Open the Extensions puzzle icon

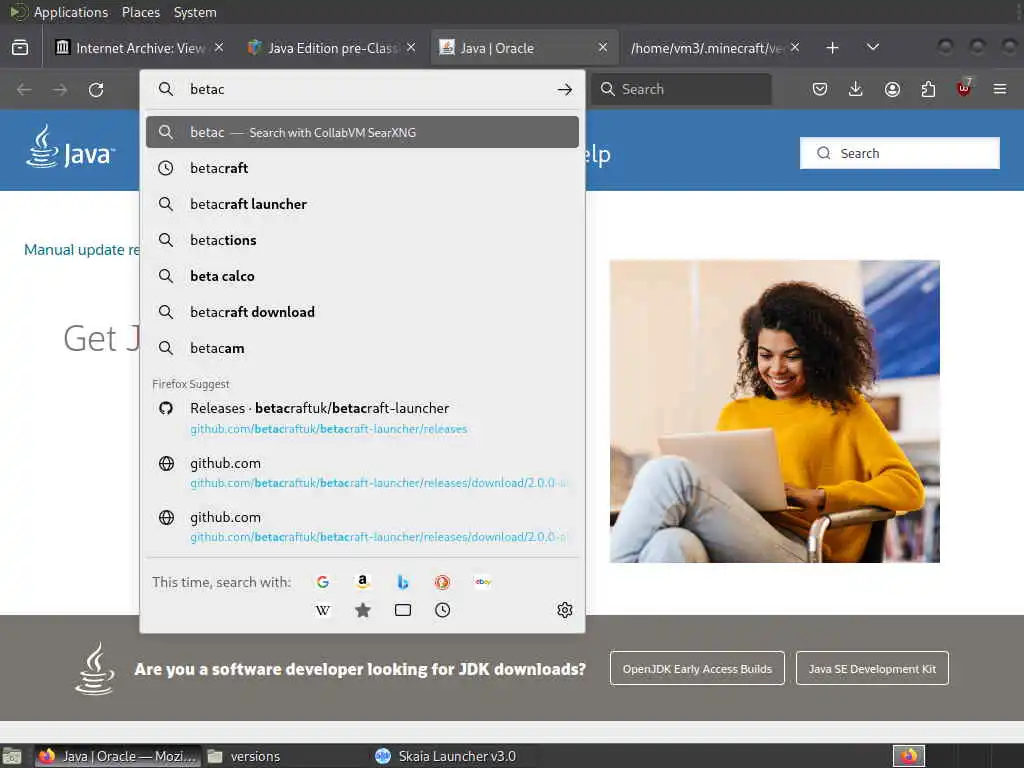(928, 89)
